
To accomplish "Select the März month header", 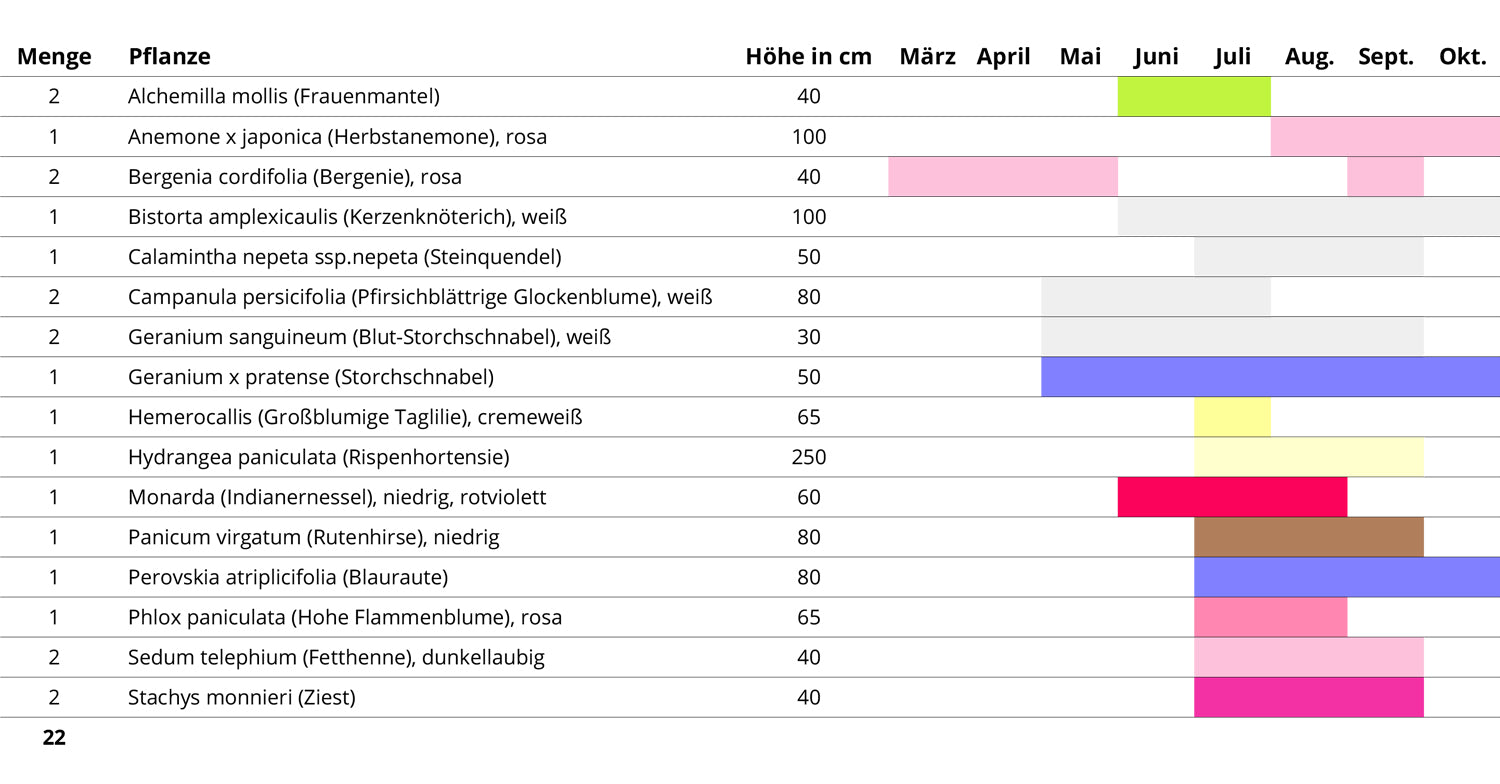I will [927, 57].
